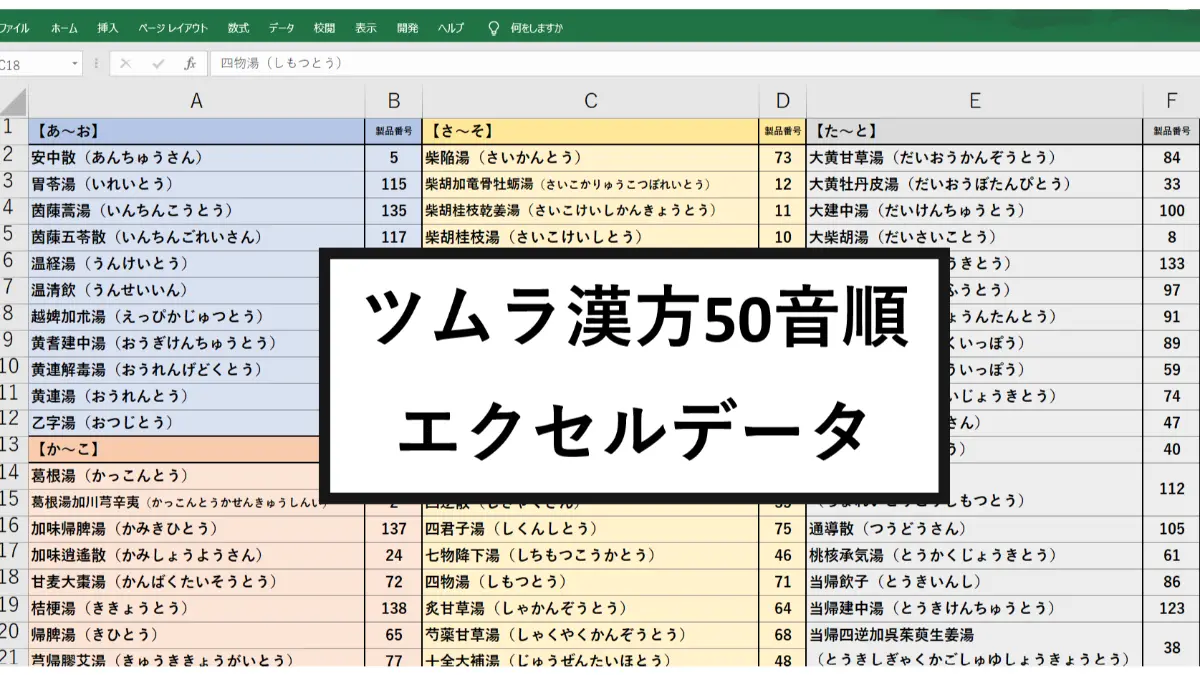Select cell 柴胡桂枝乾姜湯

tap(591, 210)
